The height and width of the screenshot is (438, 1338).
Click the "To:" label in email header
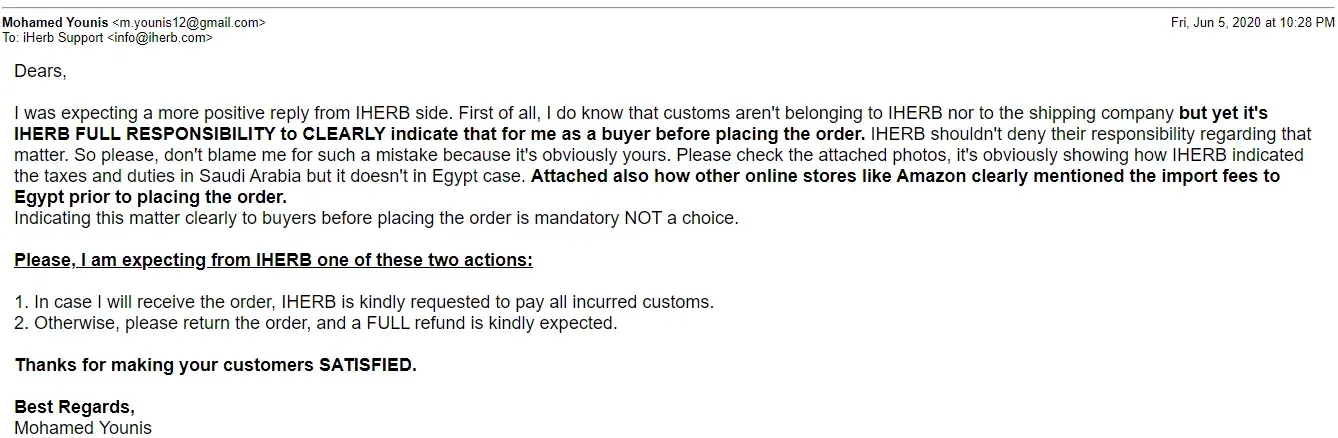(10, 38)
